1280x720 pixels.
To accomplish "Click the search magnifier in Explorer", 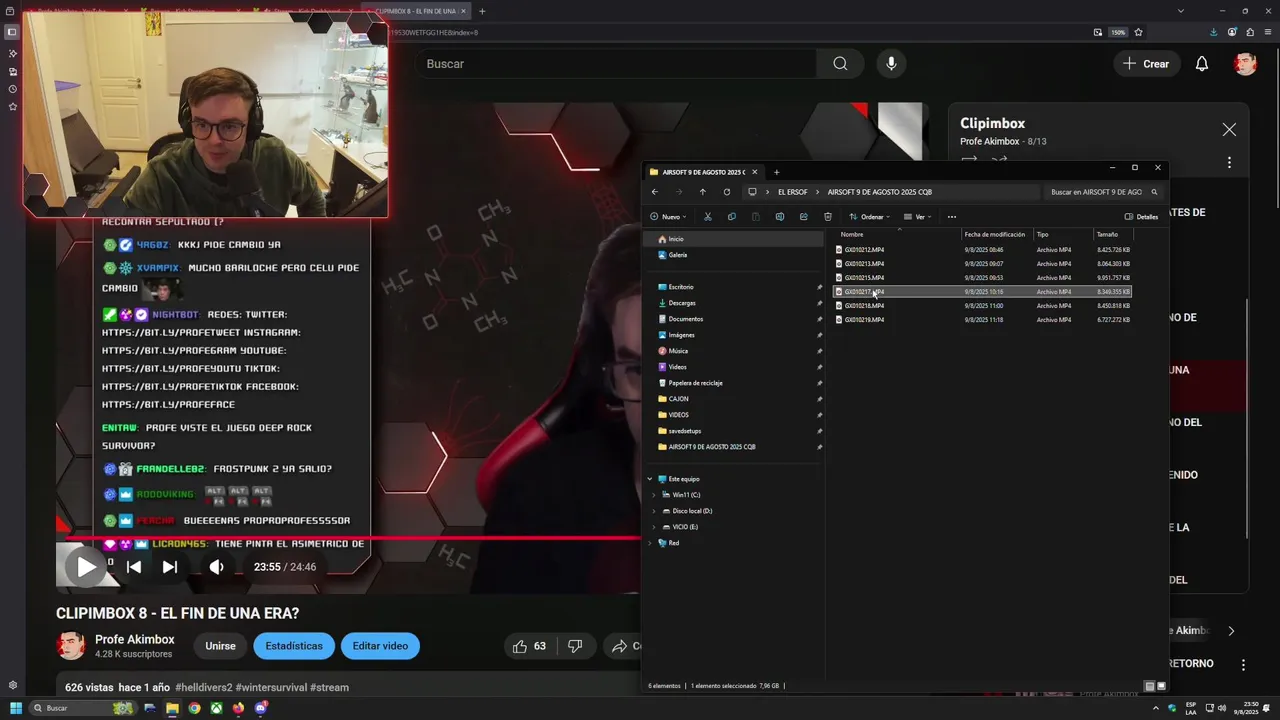I will coord(1154,192).
